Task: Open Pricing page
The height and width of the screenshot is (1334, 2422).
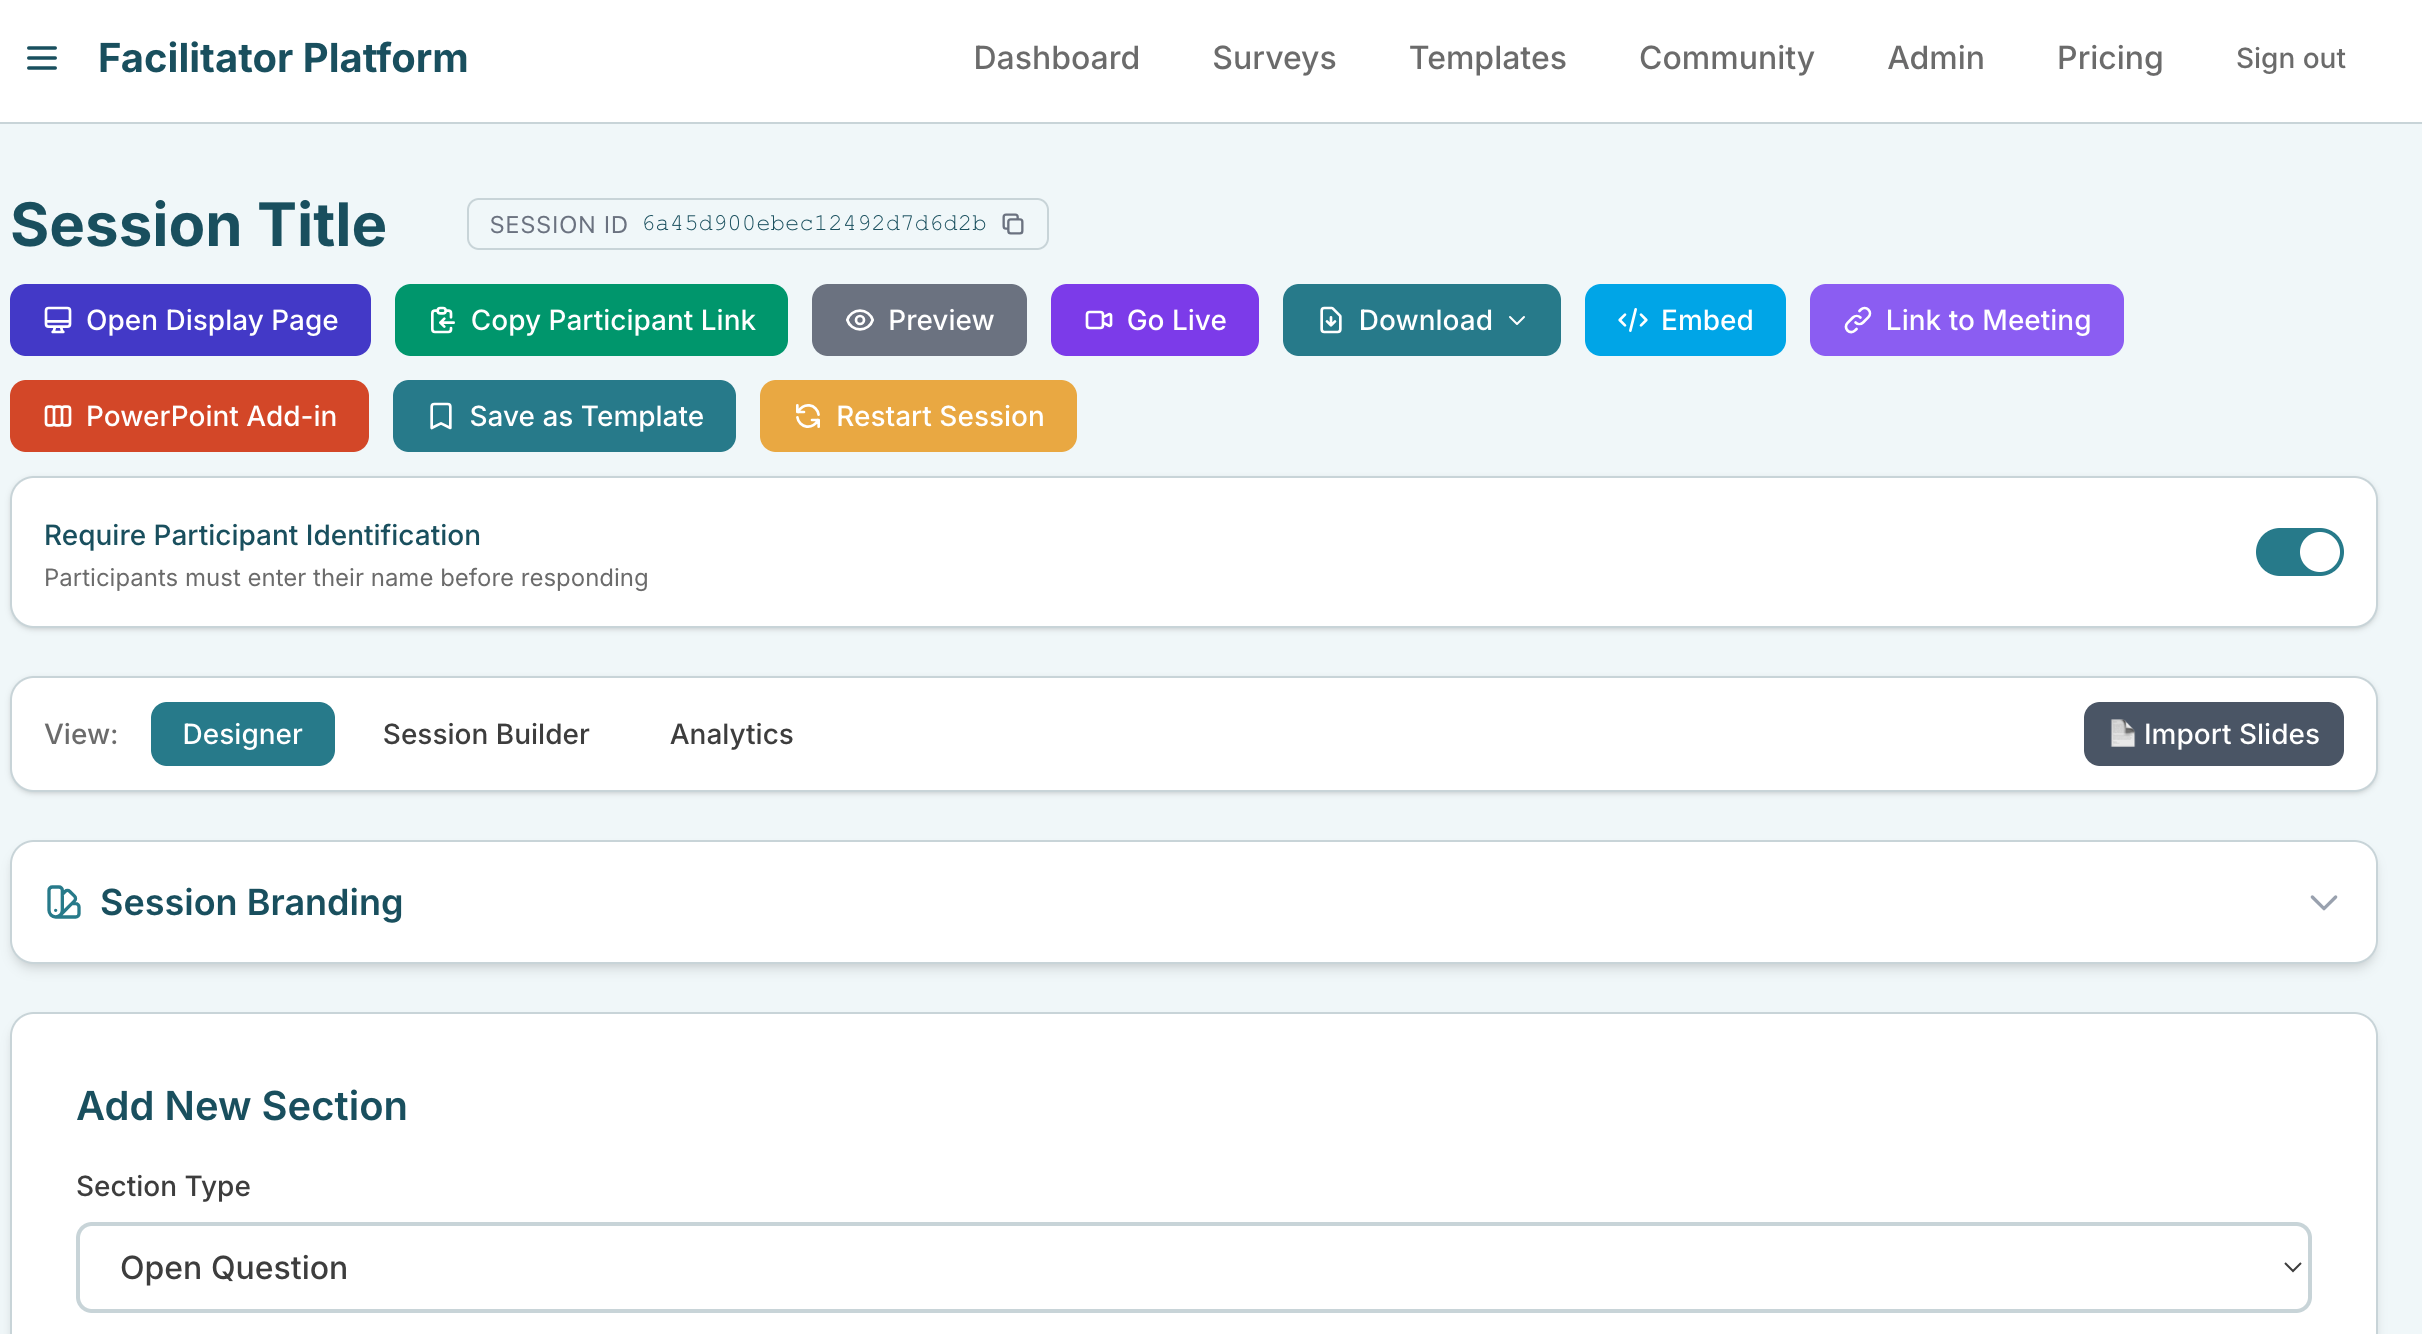Action: pos(2109,58)
